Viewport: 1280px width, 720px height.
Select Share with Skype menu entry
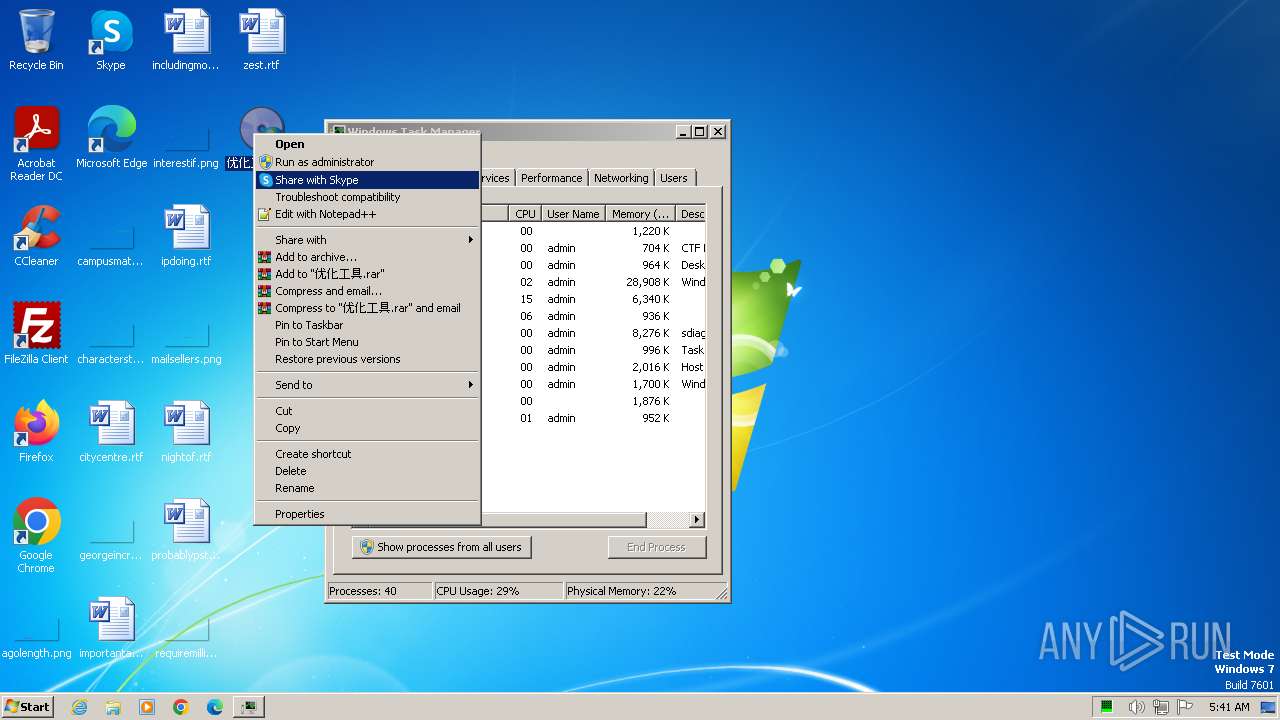click(368, 180)
